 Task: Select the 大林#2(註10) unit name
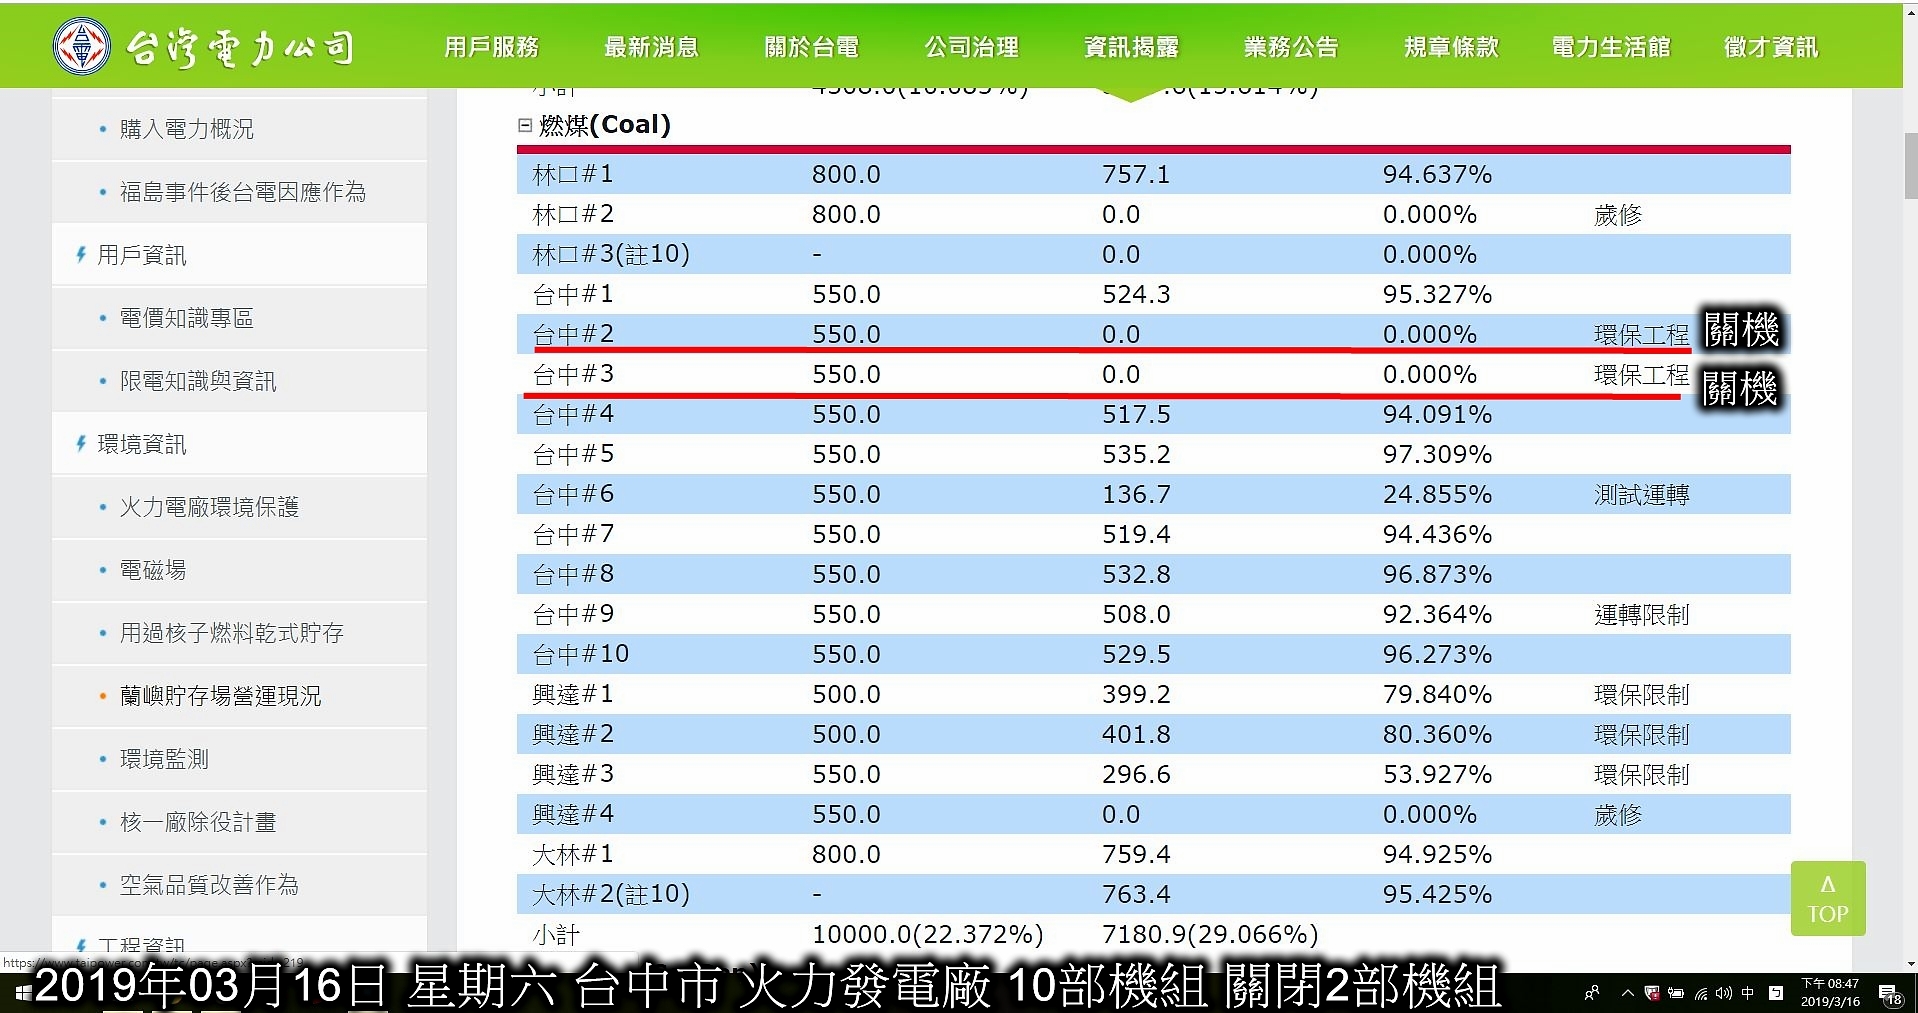pos(611,894)
